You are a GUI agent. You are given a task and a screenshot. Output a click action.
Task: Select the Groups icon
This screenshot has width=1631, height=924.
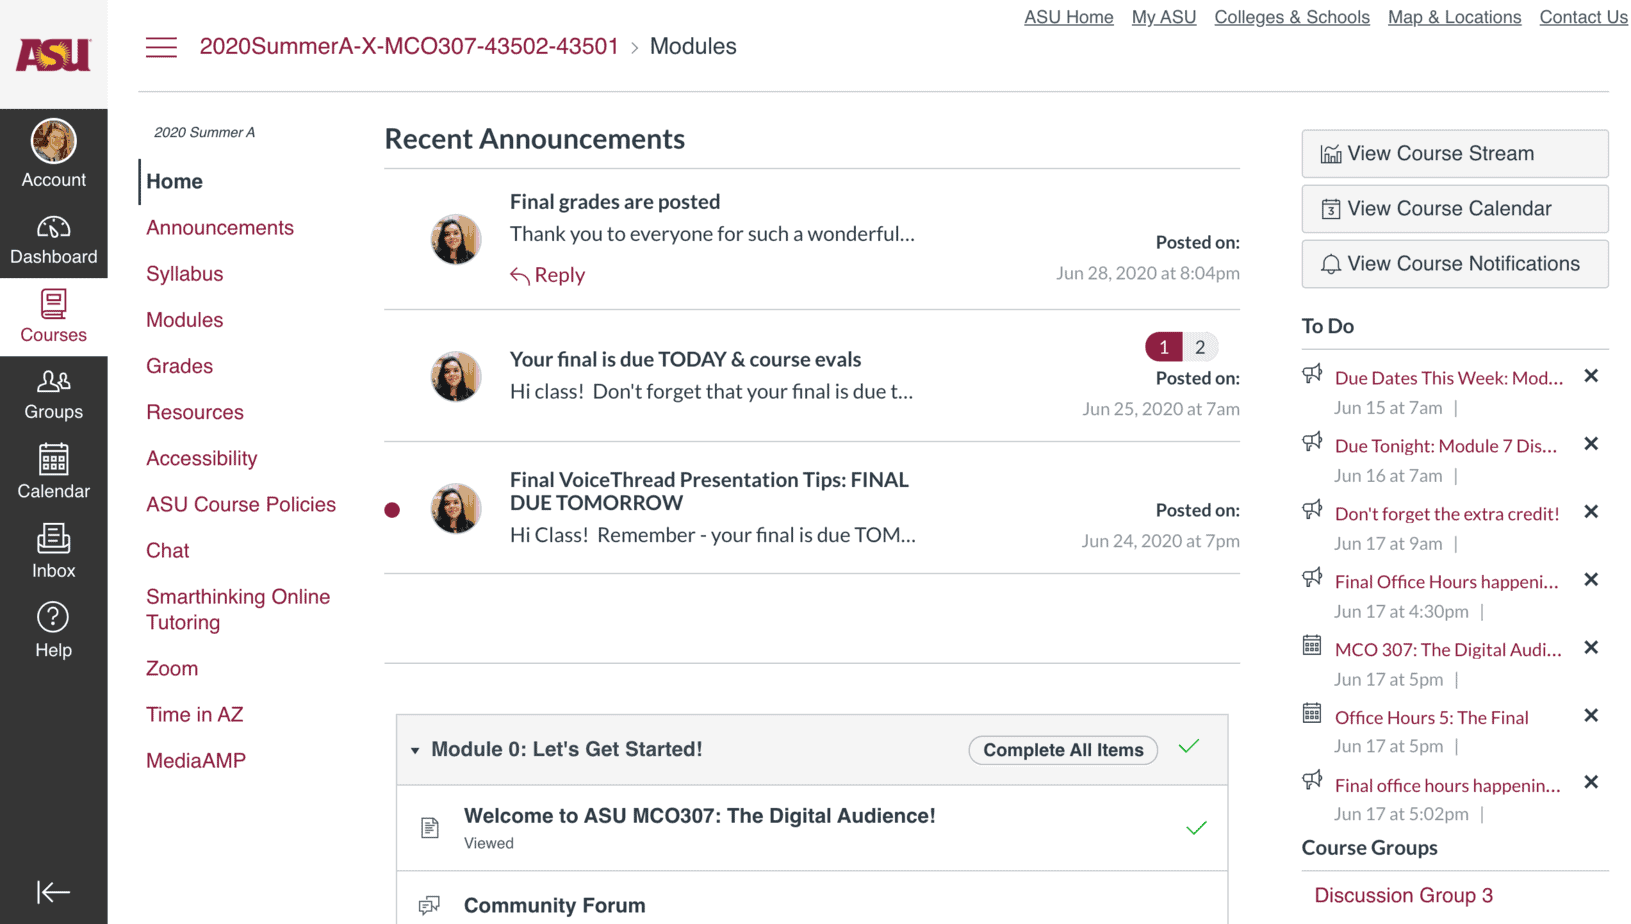click(53, 393)
